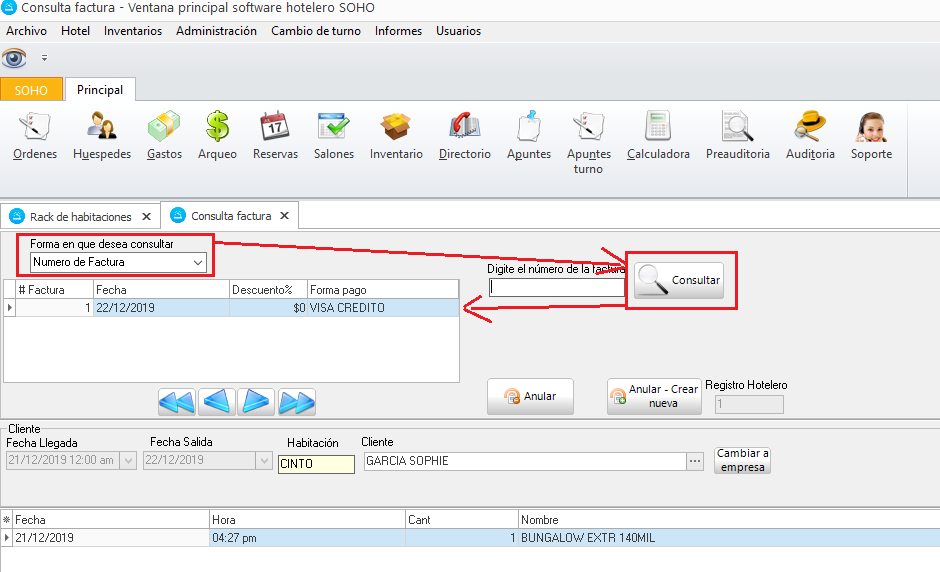This screenshot has height=572, width=940.
Task: Switch to the Rack de habitaciones tab
Action: 80,216
